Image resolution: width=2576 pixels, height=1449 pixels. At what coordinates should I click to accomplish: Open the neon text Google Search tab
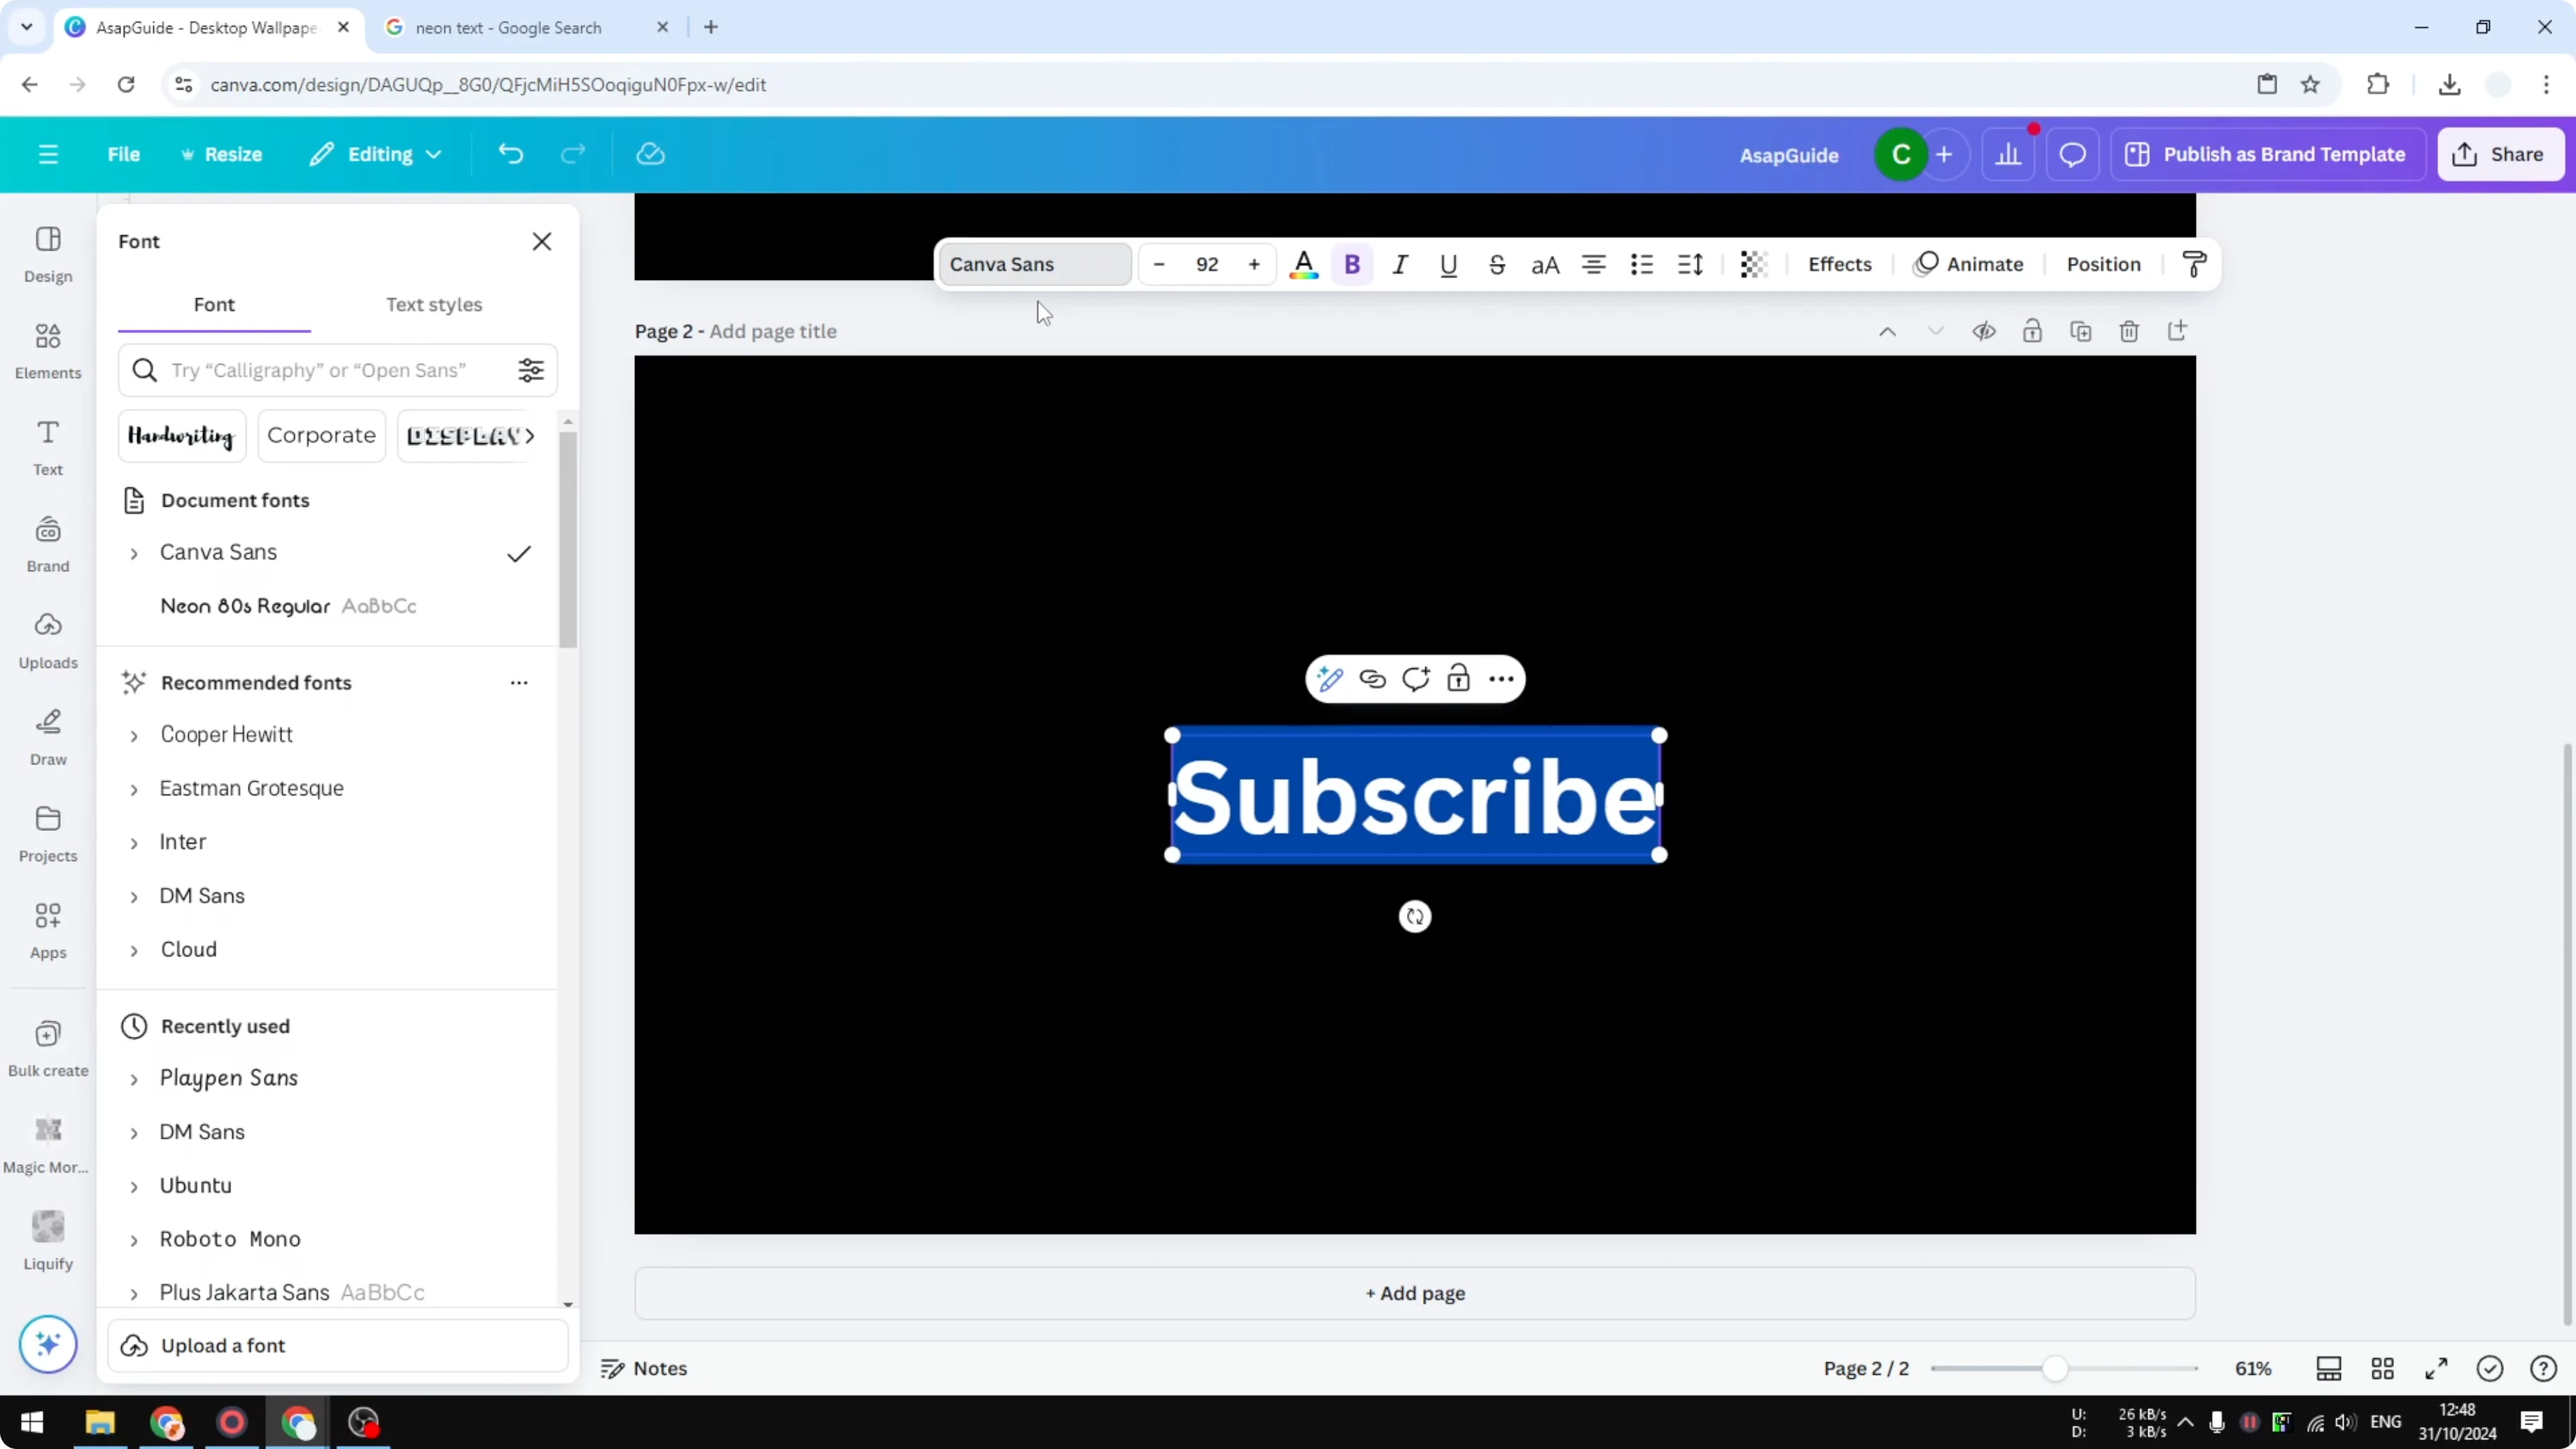(510, 27)
